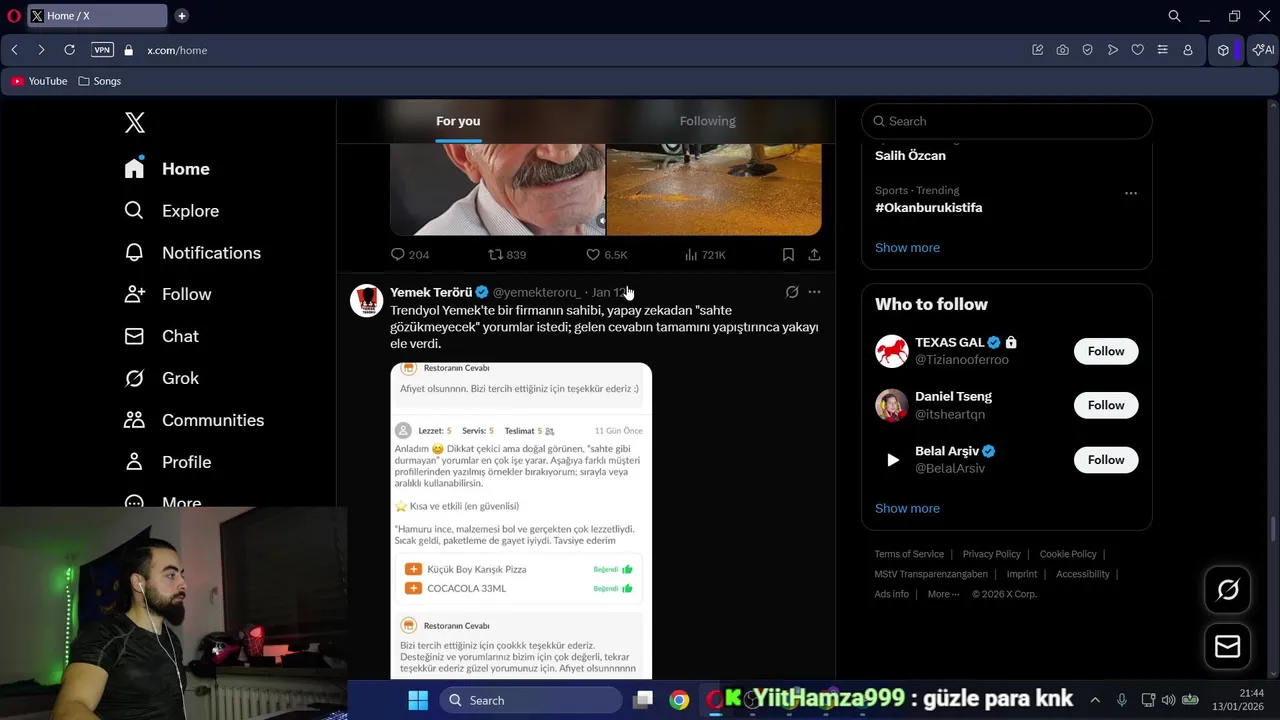This screenshot has width=1280, height=720.
Task: Open the Songs bookmarks folder
Action: coord(100,81)
